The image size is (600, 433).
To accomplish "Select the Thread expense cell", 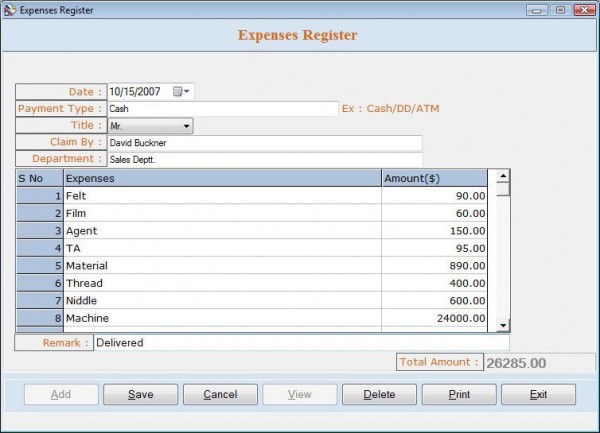I will 223,283.
